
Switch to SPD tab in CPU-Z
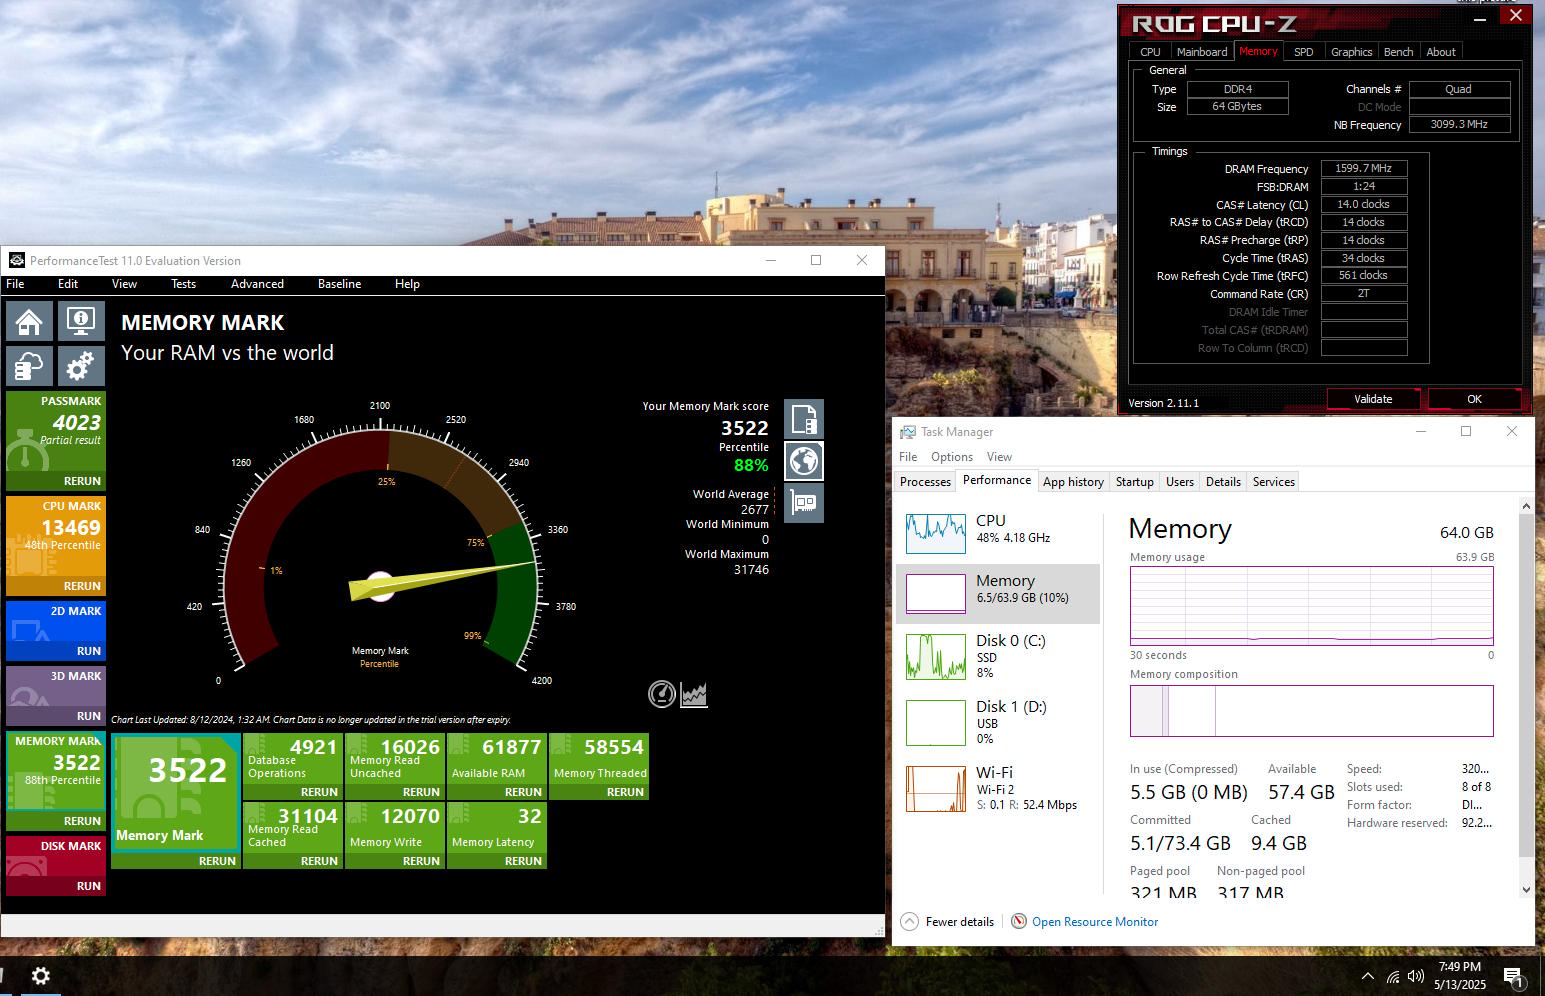point(1303,52)
